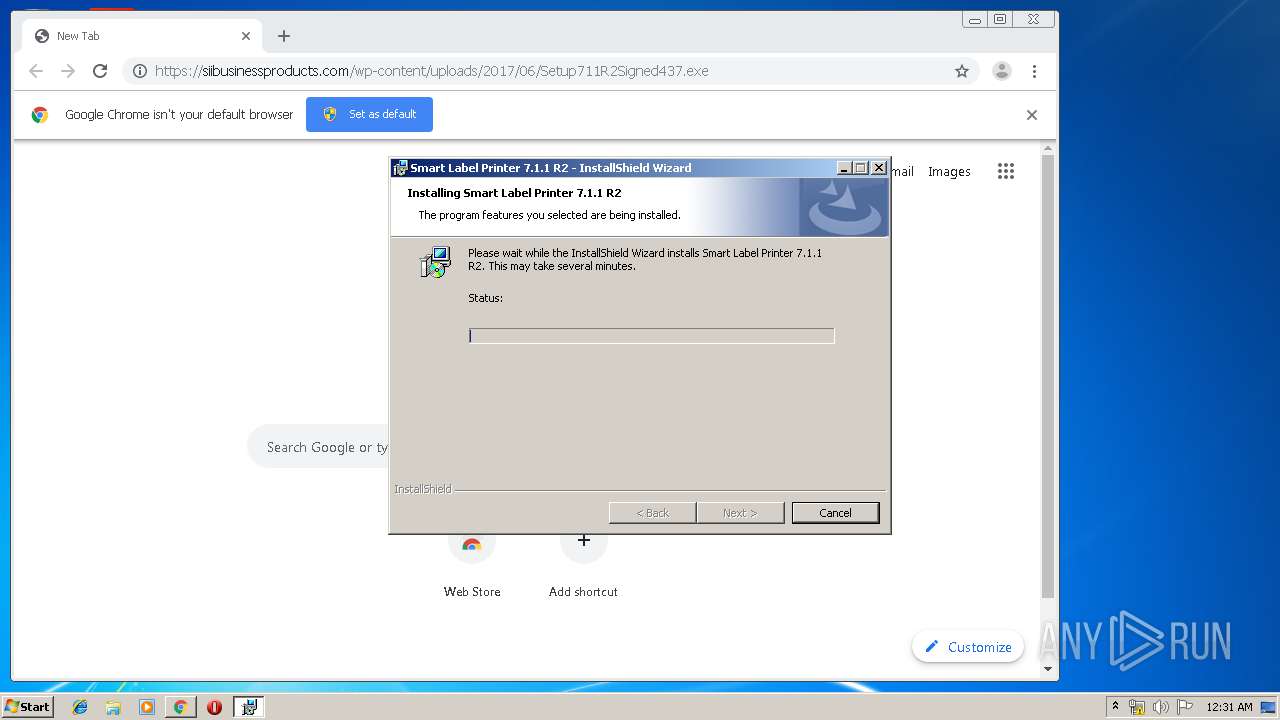Viewport: 1280px width, 720px height.
Task: Show hidden system tray icons
Action: click(x=1115, y=707)
